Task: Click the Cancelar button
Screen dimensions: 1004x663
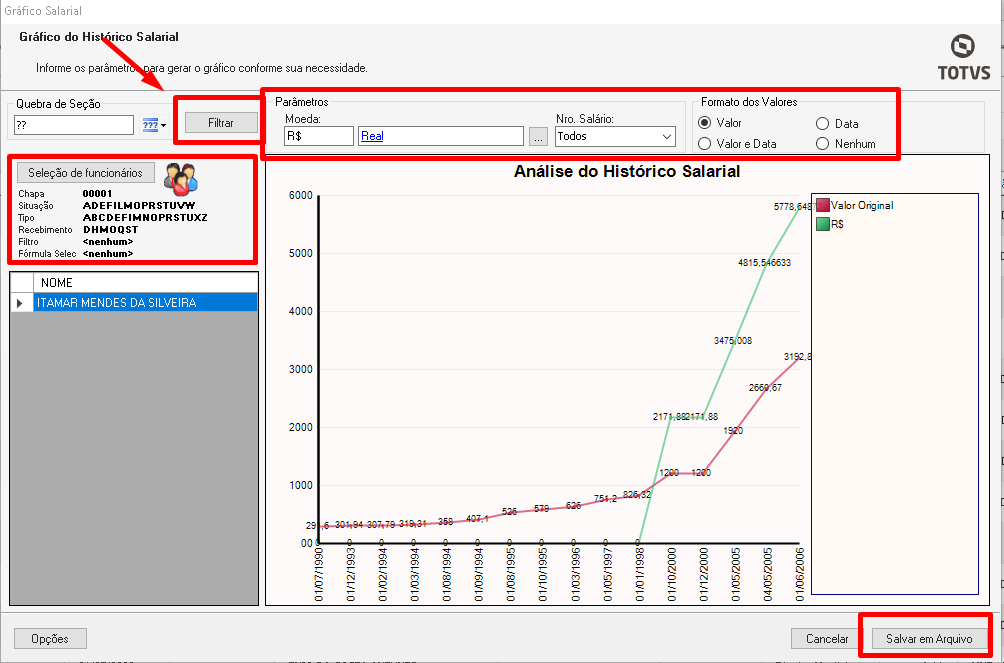Action: [827, 639]
